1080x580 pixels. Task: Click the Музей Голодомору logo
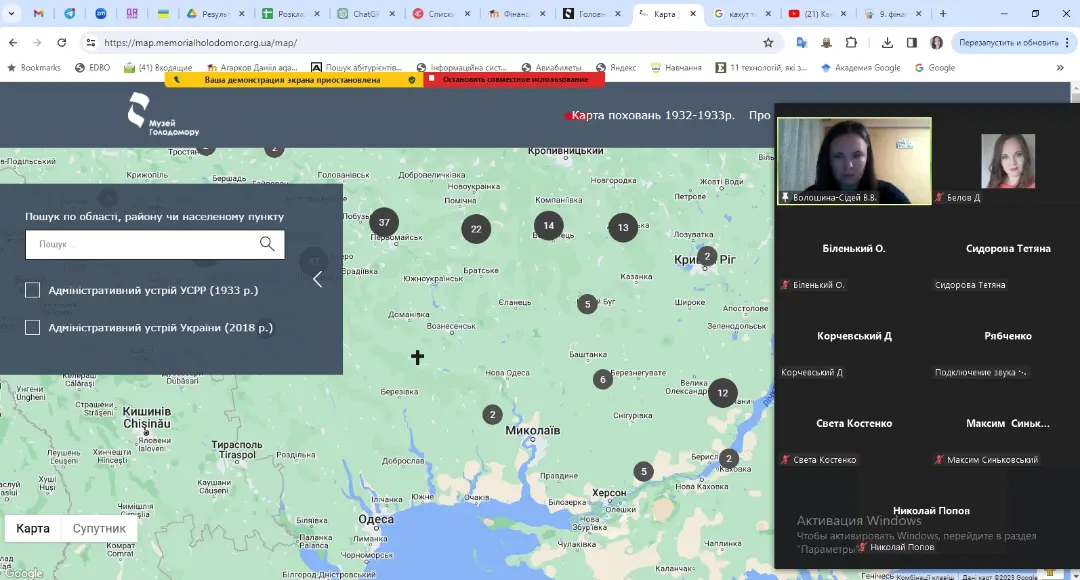pos(163,114)
